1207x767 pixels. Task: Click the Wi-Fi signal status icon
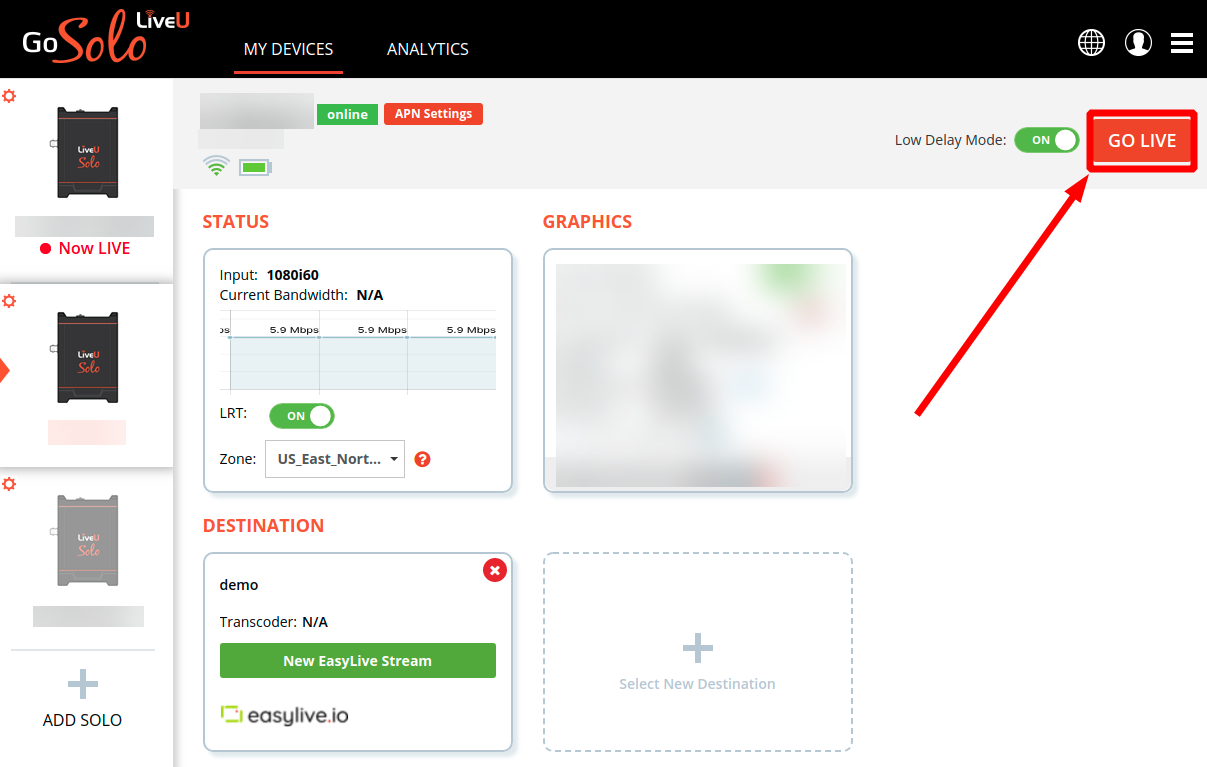click(x=216, y=166)
